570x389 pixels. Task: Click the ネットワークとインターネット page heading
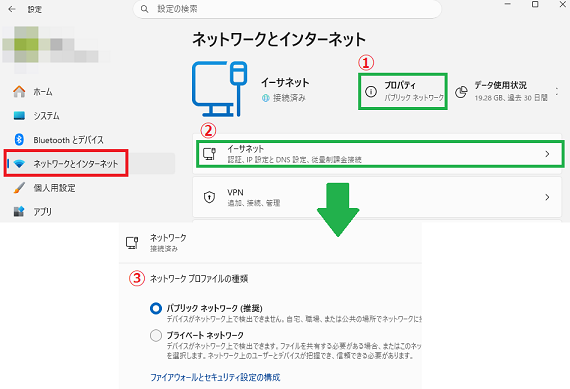[x=279, y=39]
